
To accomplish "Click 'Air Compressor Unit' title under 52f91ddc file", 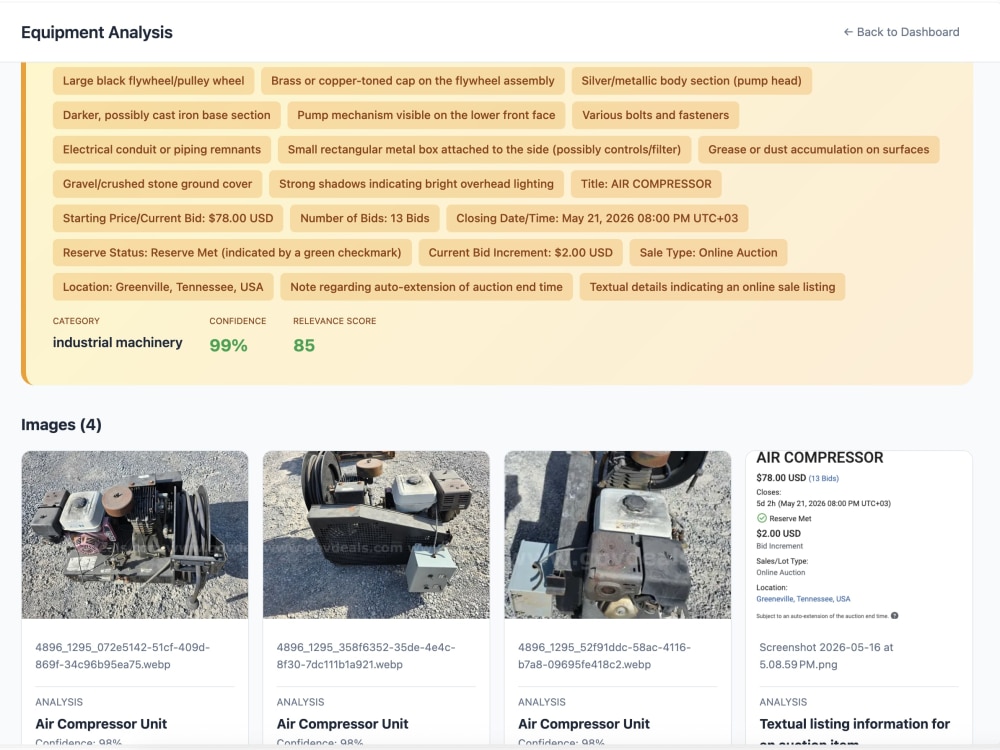I will pyautogui.click(x=584, y=724).
